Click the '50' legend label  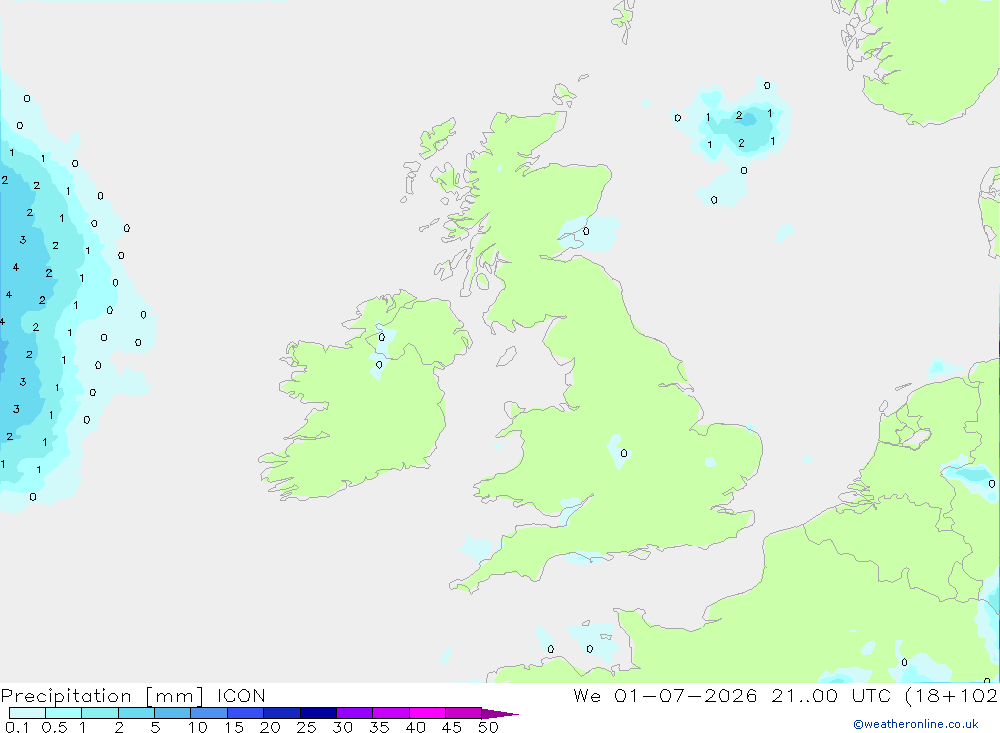pos(488,727)
